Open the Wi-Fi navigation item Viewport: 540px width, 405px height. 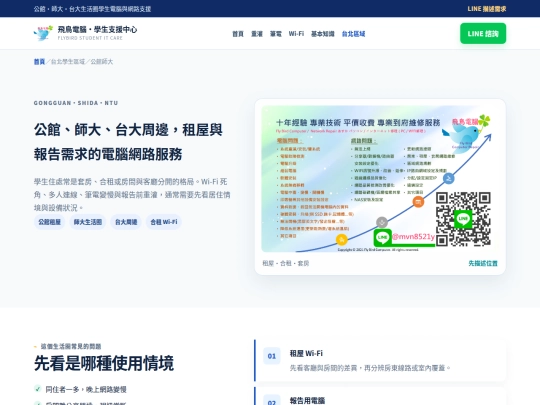(x=296, y=34)
